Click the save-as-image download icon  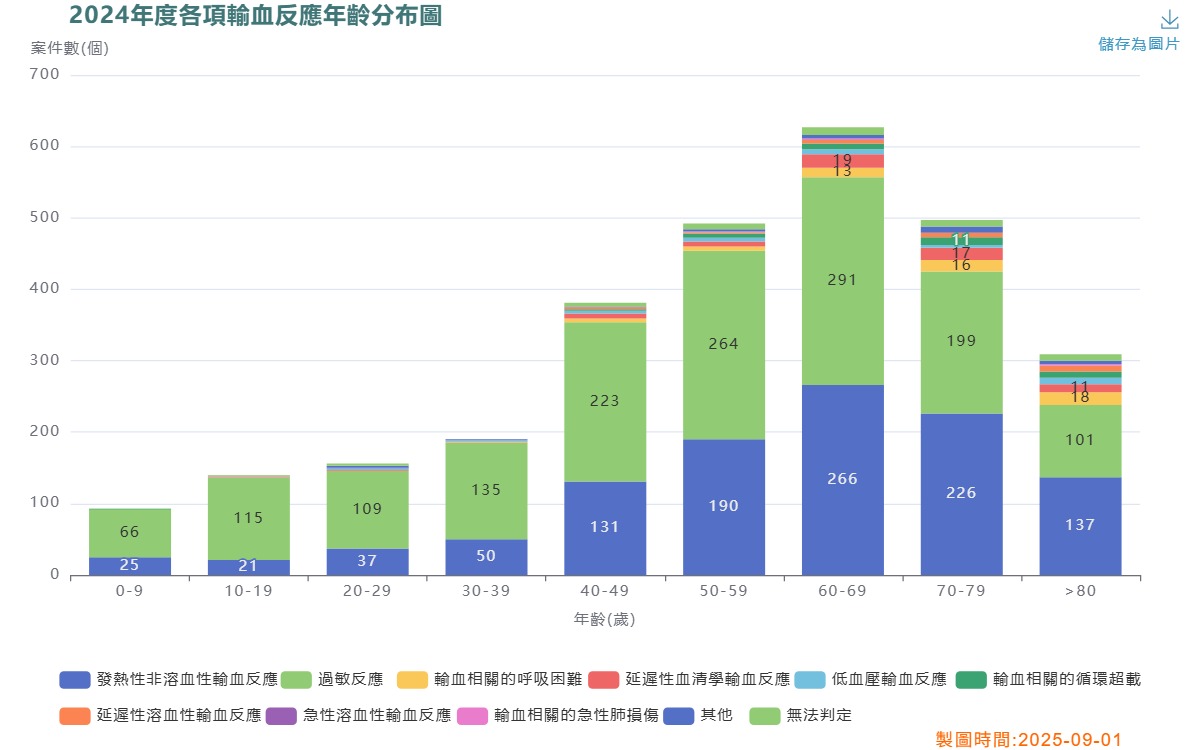(x=1169, y=20)
